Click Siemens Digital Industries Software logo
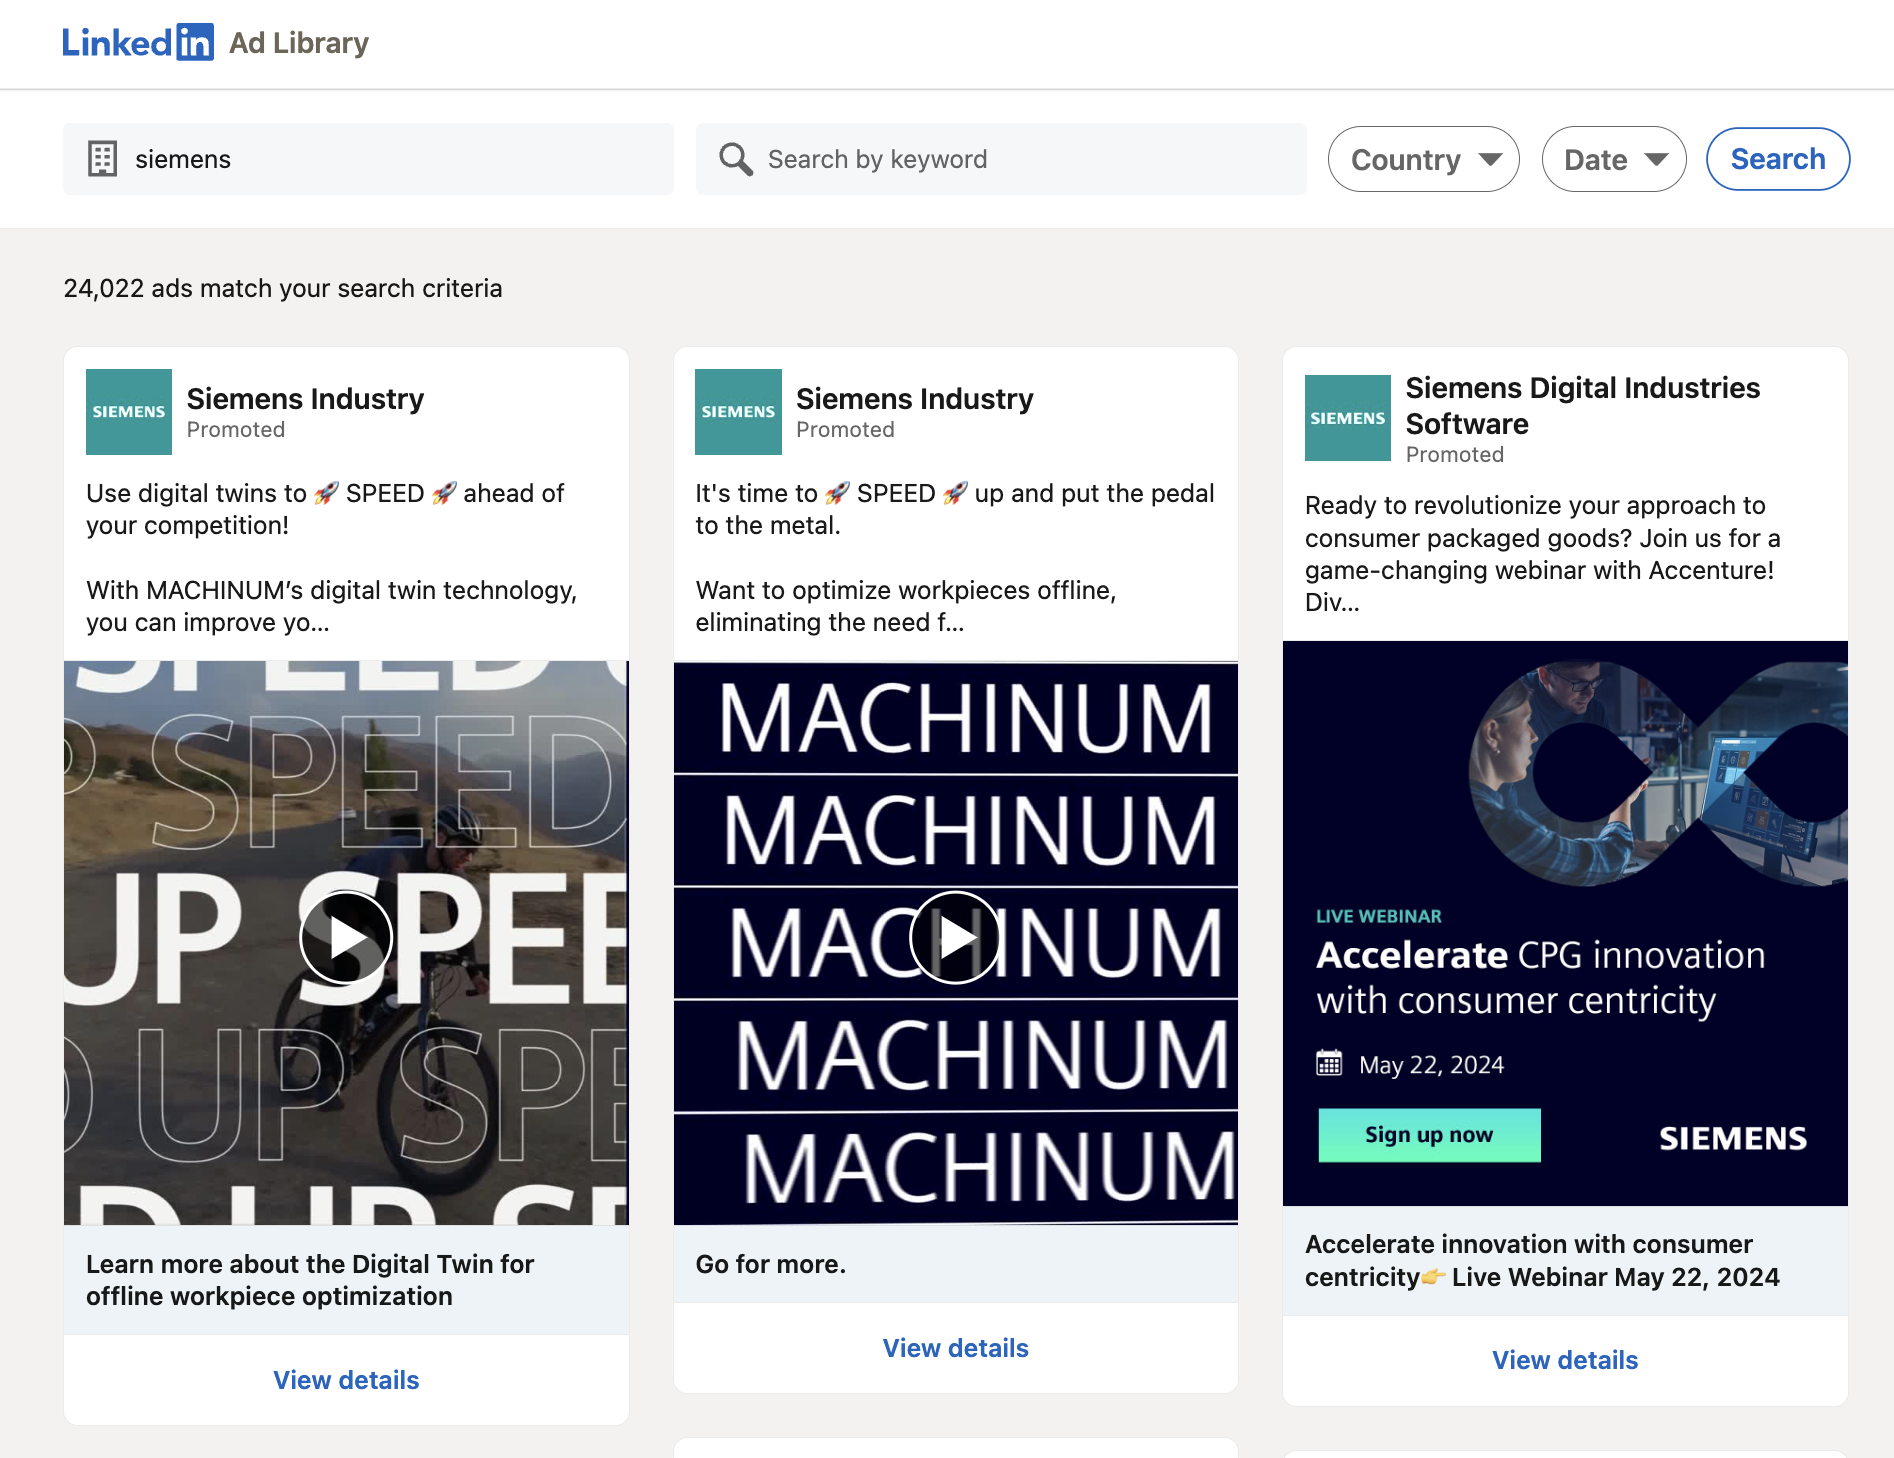 click(1347, 418)
